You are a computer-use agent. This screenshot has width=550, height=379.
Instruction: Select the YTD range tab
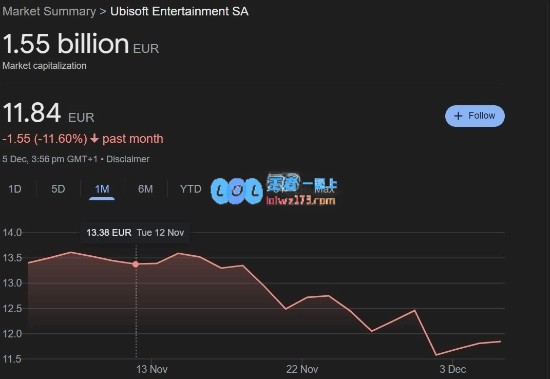[x=190, y=189]
